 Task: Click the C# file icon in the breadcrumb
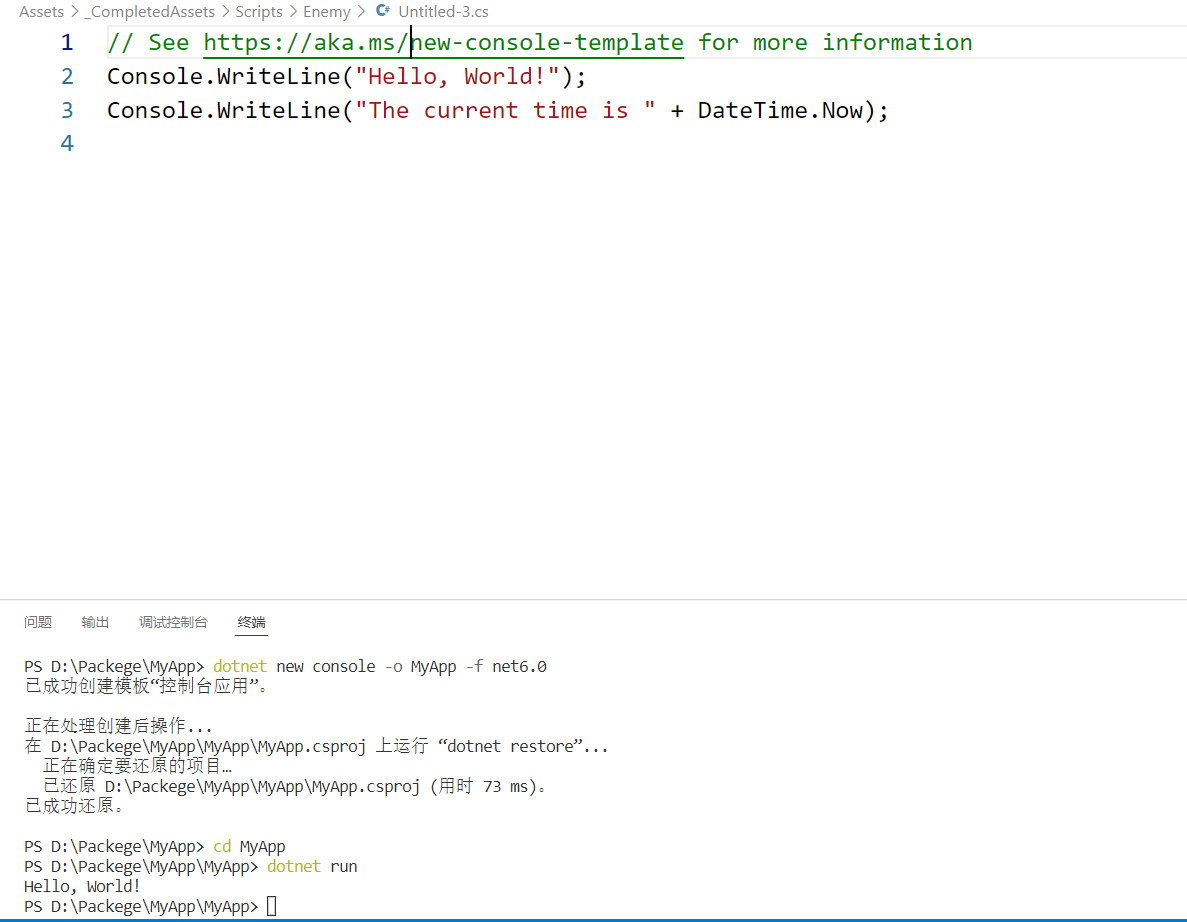tap(383, 11)
